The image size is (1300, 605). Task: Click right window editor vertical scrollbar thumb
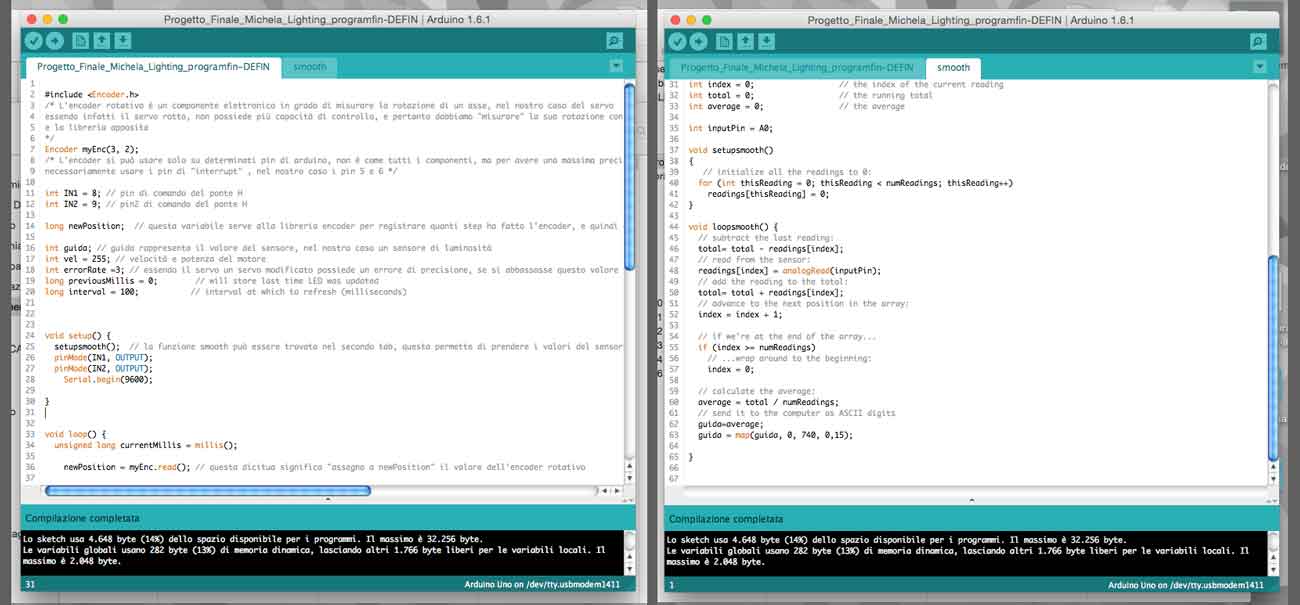1273,360
